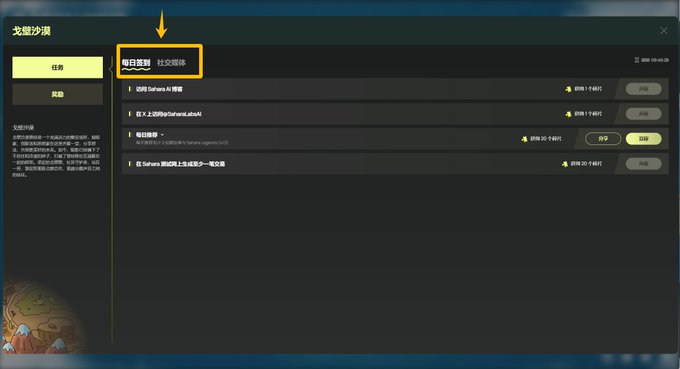Click the shard icon on the Sahara AI 博客 row
Screen dimensions: 680x369
point(568,89)
